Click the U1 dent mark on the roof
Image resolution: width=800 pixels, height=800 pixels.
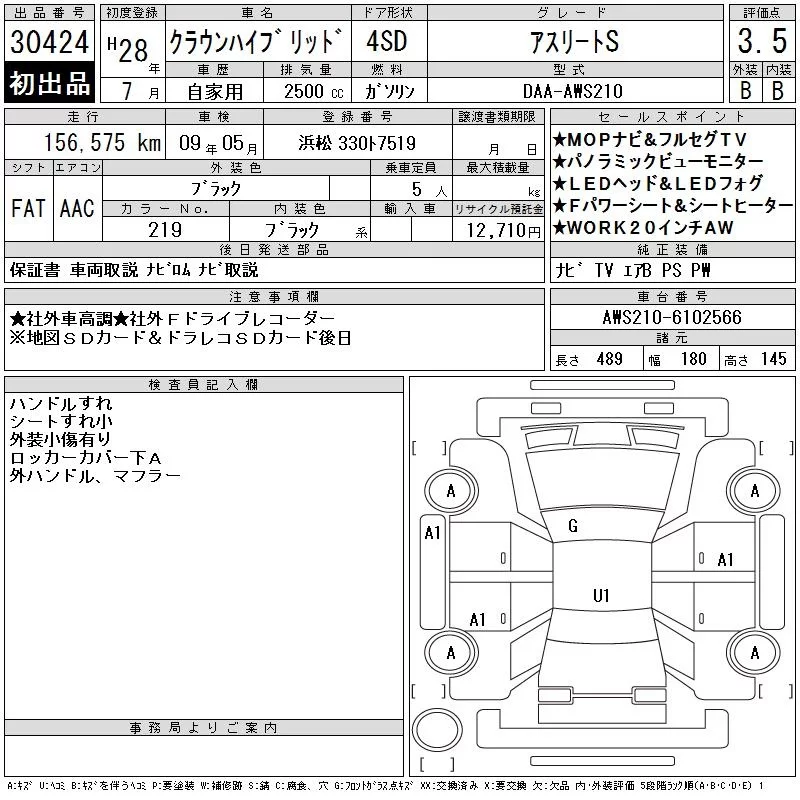601,595
